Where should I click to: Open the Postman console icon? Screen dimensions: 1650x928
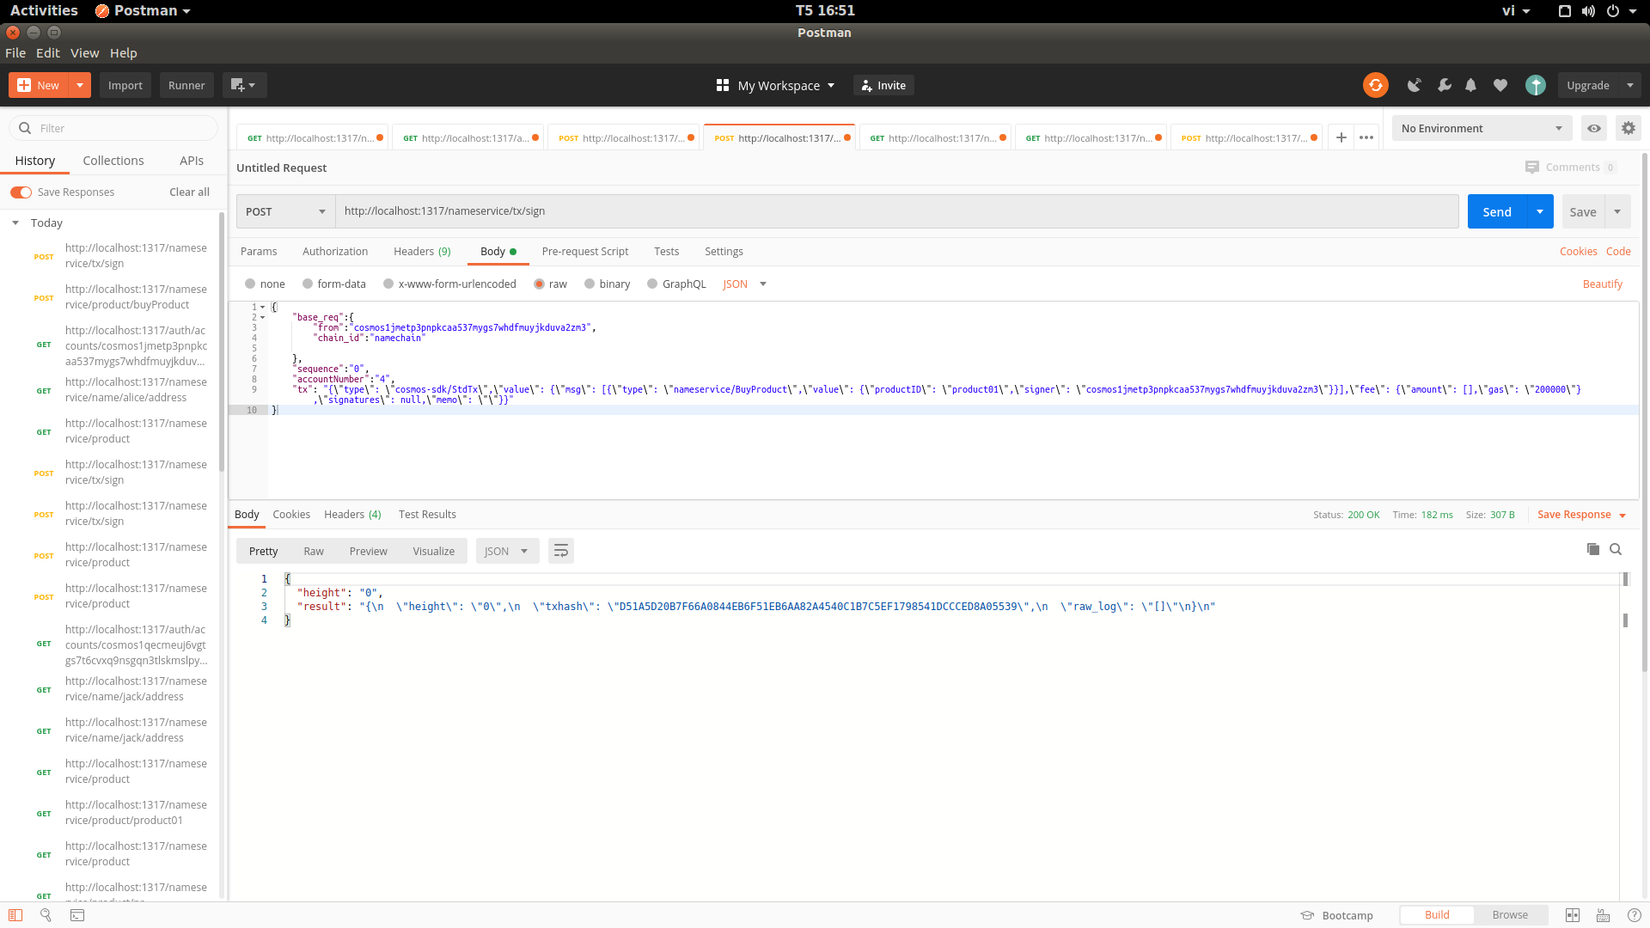click(77, 915)
